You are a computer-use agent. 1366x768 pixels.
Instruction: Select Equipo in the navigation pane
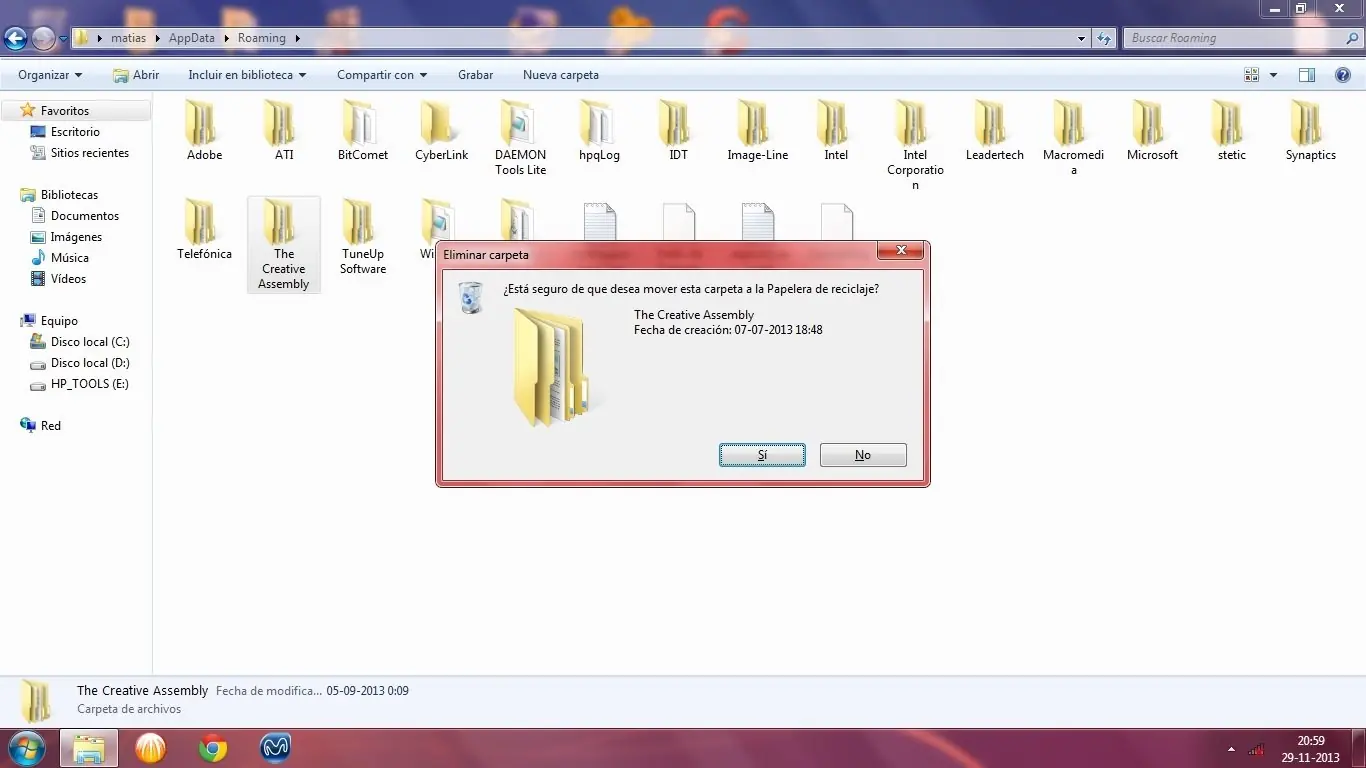59,321
